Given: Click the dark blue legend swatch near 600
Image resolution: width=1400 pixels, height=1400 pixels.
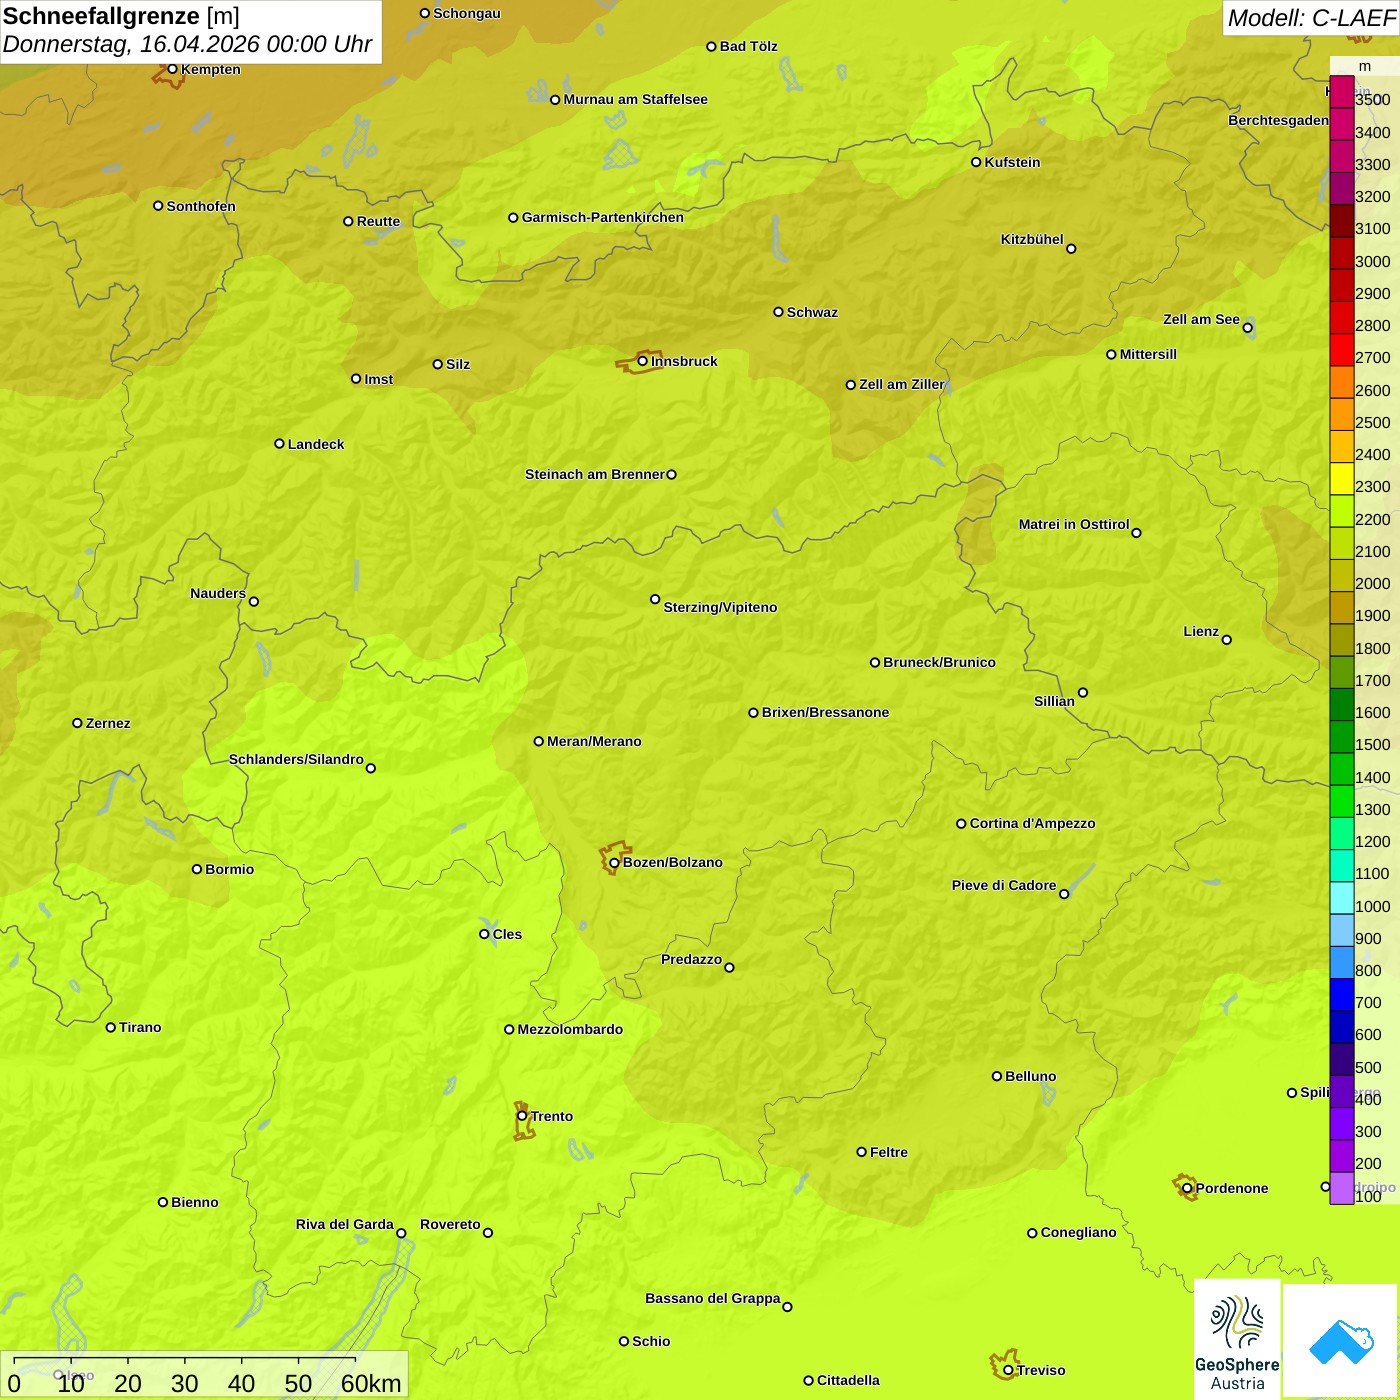Looking at the screenshot, I should tap(1341, 1026).
